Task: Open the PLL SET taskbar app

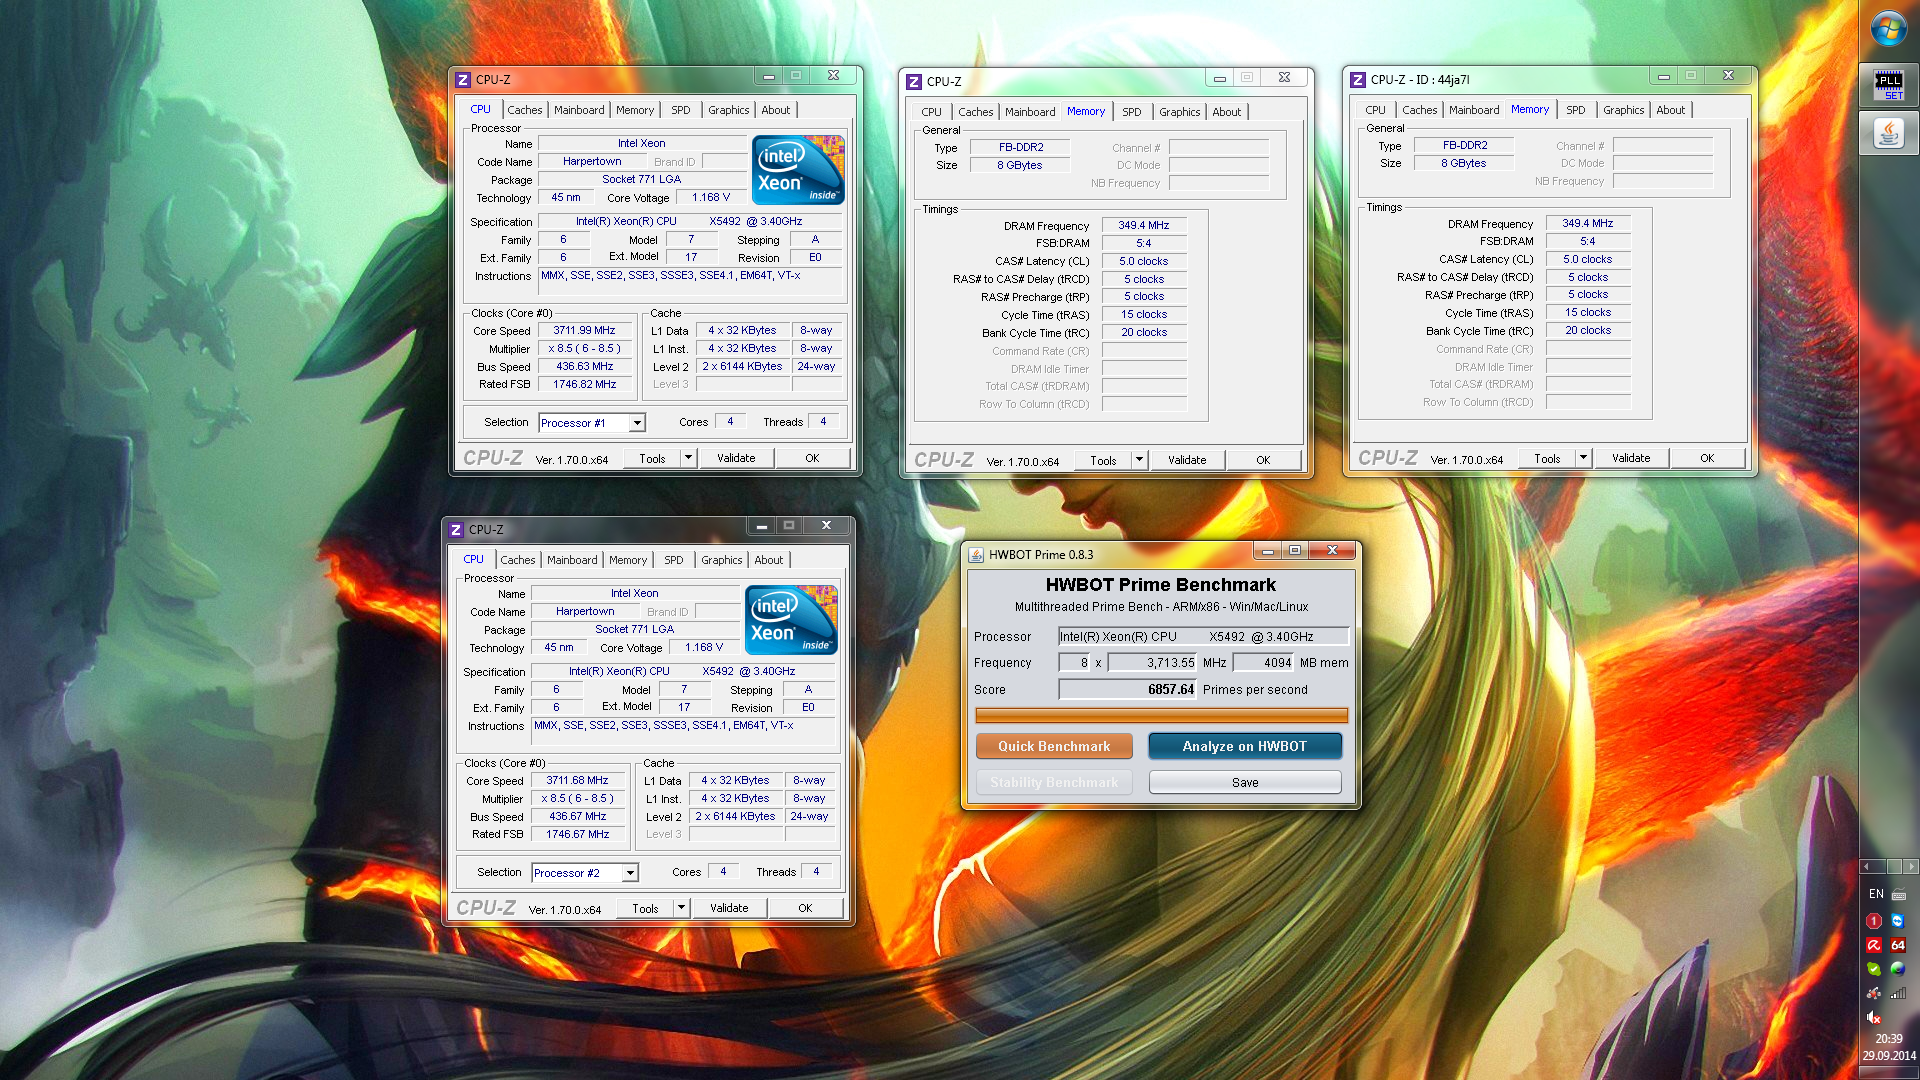Action: [x=1889, y=85]
